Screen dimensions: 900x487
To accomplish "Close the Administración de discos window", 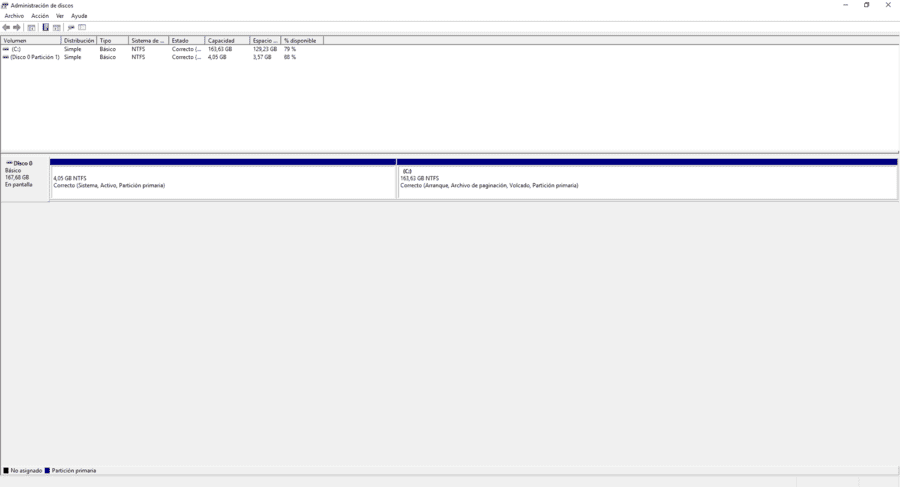I will [x=888, y=5].
